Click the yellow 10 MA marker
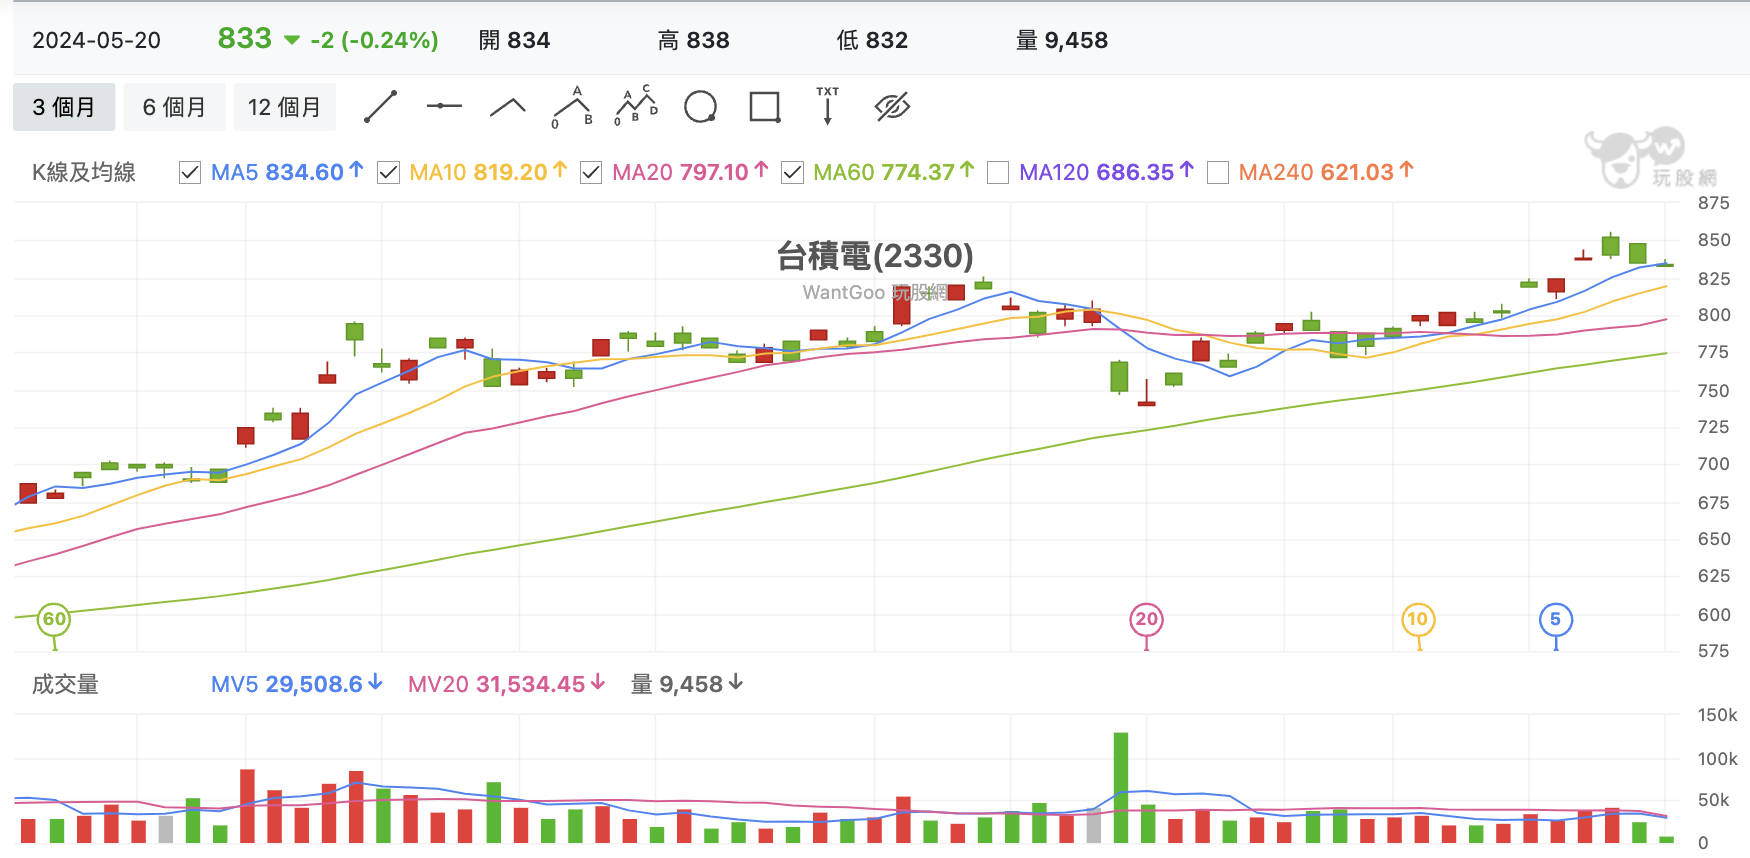1750x858 pixels. pyautogui.click(x=1418, y=620)
